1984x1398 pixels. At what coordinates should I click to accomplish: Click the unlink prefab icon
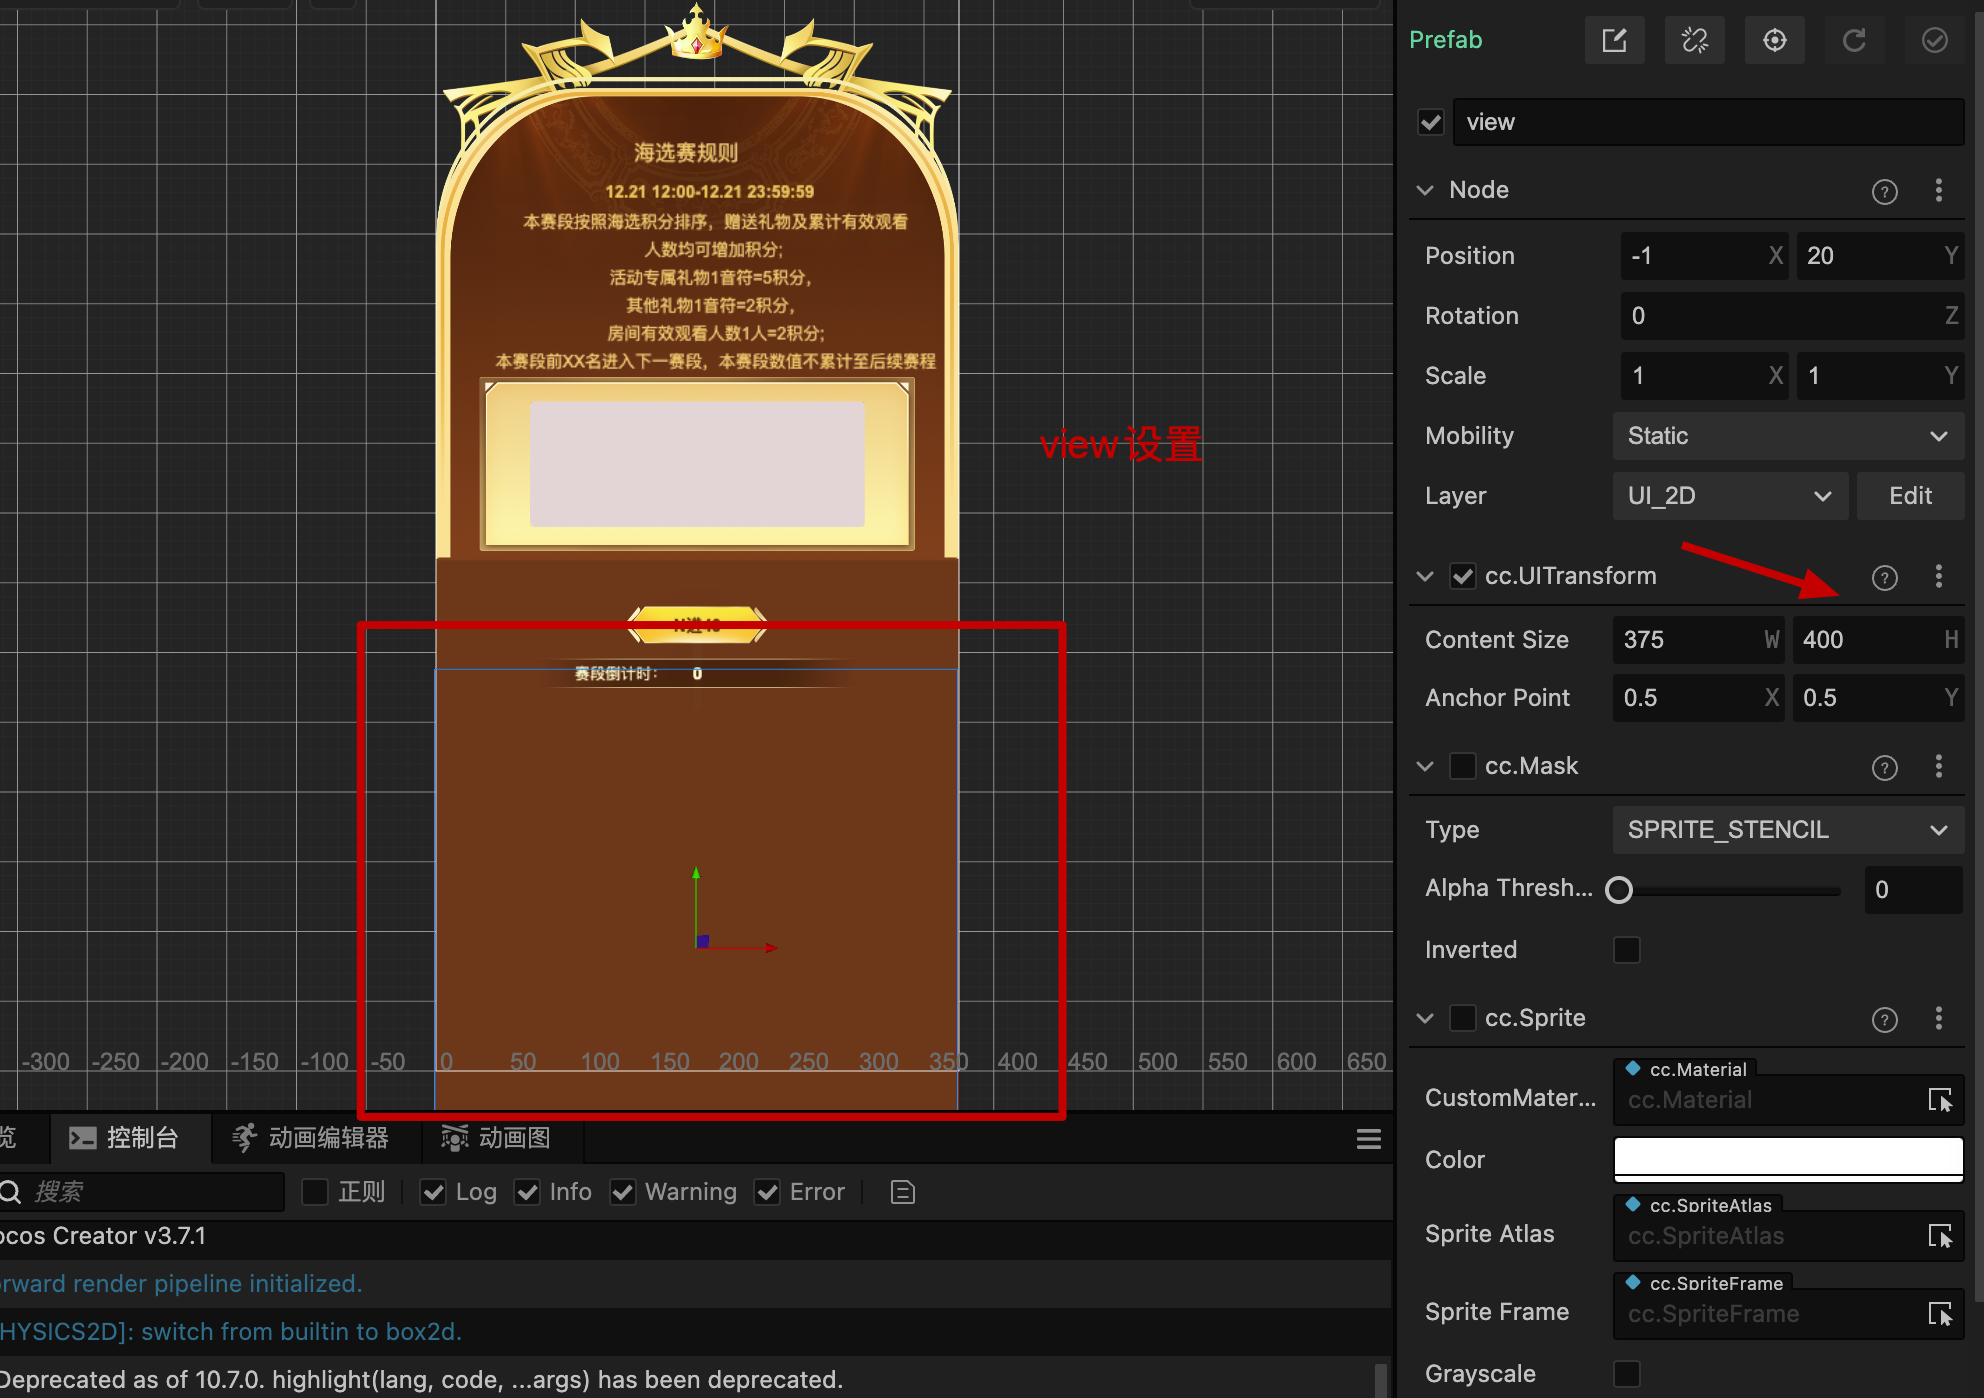[1694, 40]
